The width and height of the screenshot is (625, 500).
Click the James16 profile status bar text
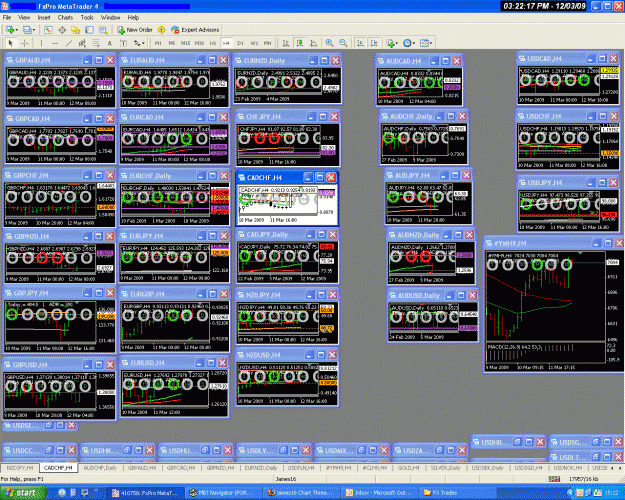tap(285, 479)
